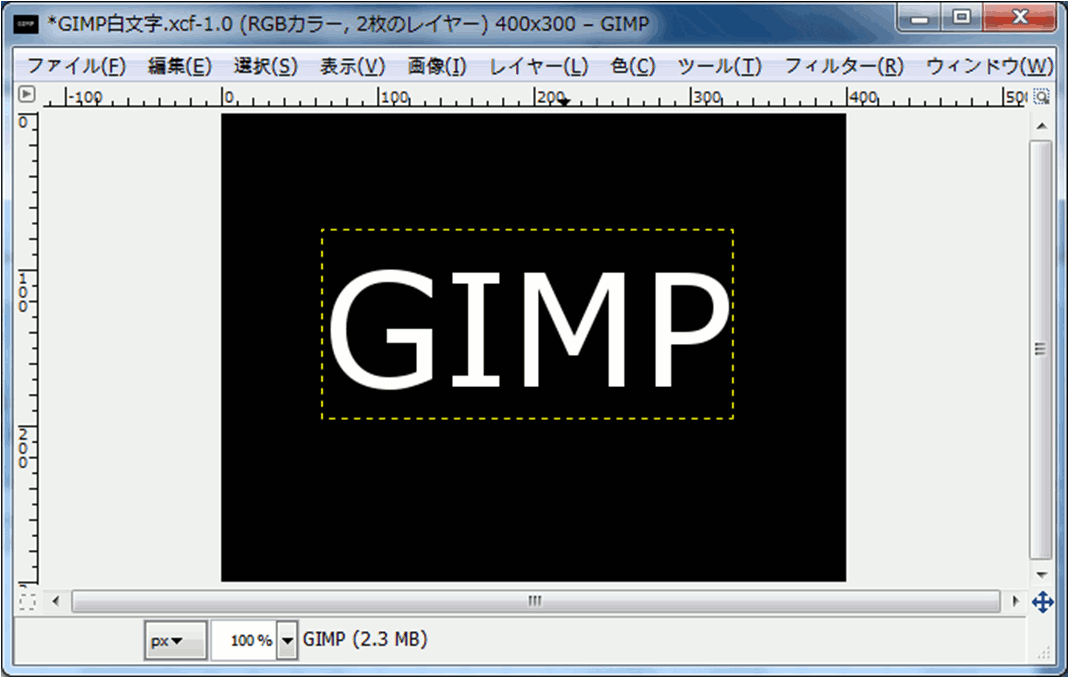Toggle zoom-on-resize magnifier icon at top right
Screen dimensions: 1069x678
coord(1041,97)
